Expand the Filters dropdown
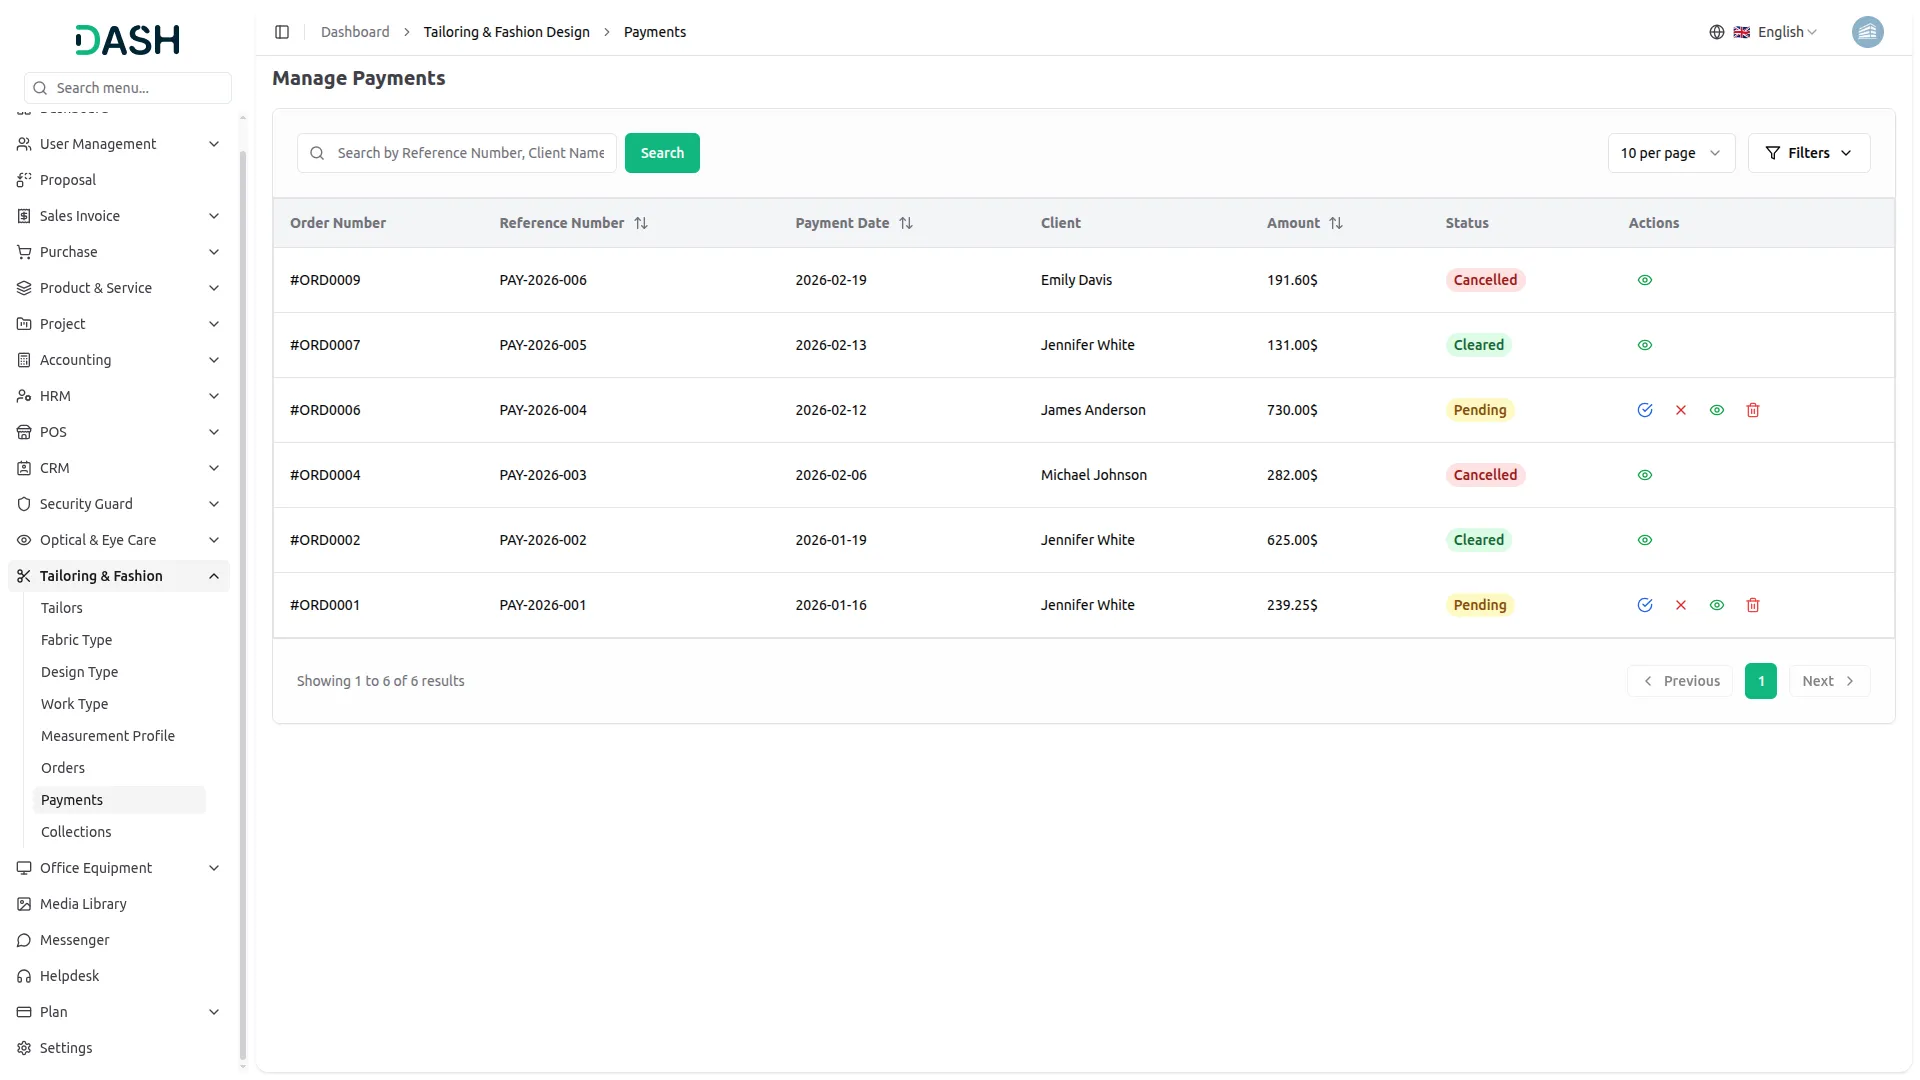The image size is (1920, 1080). tap(1808, 153)
